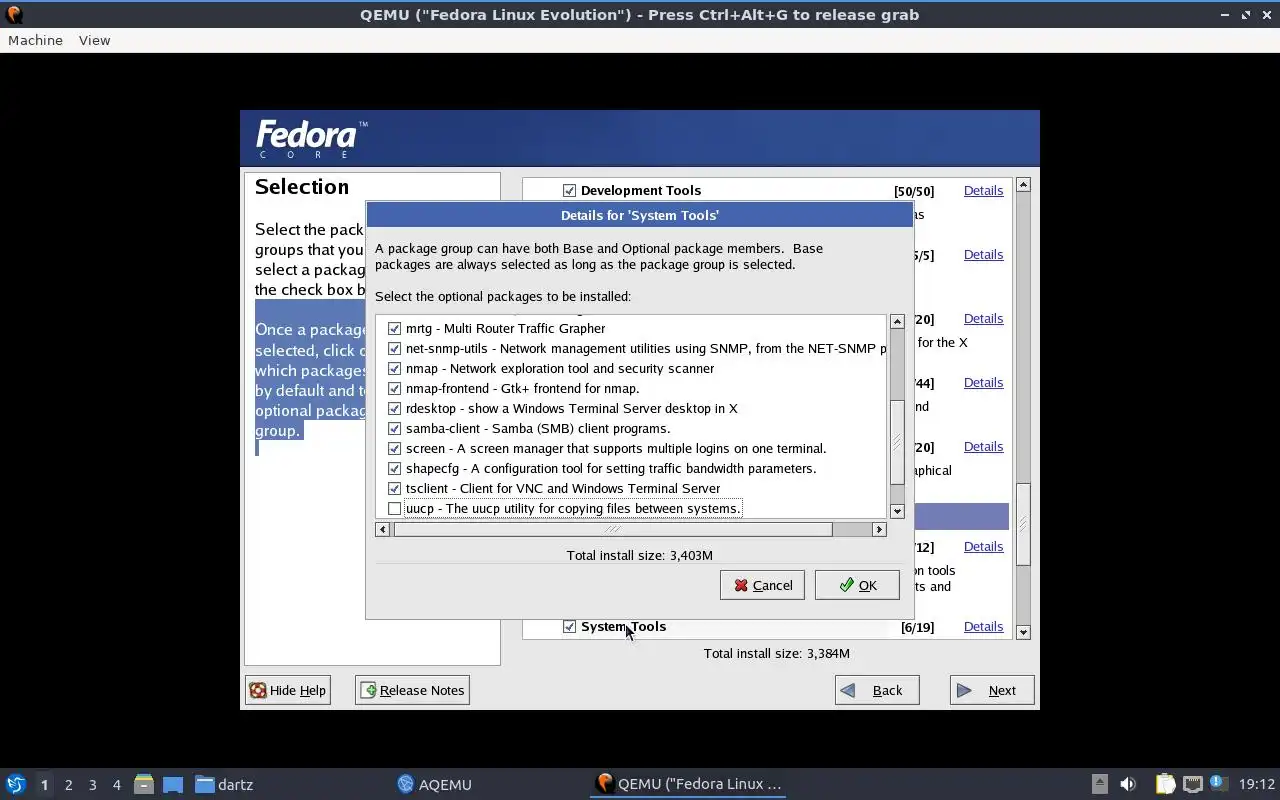
Task: Click the Hide Help button
Action: point(288,690)
